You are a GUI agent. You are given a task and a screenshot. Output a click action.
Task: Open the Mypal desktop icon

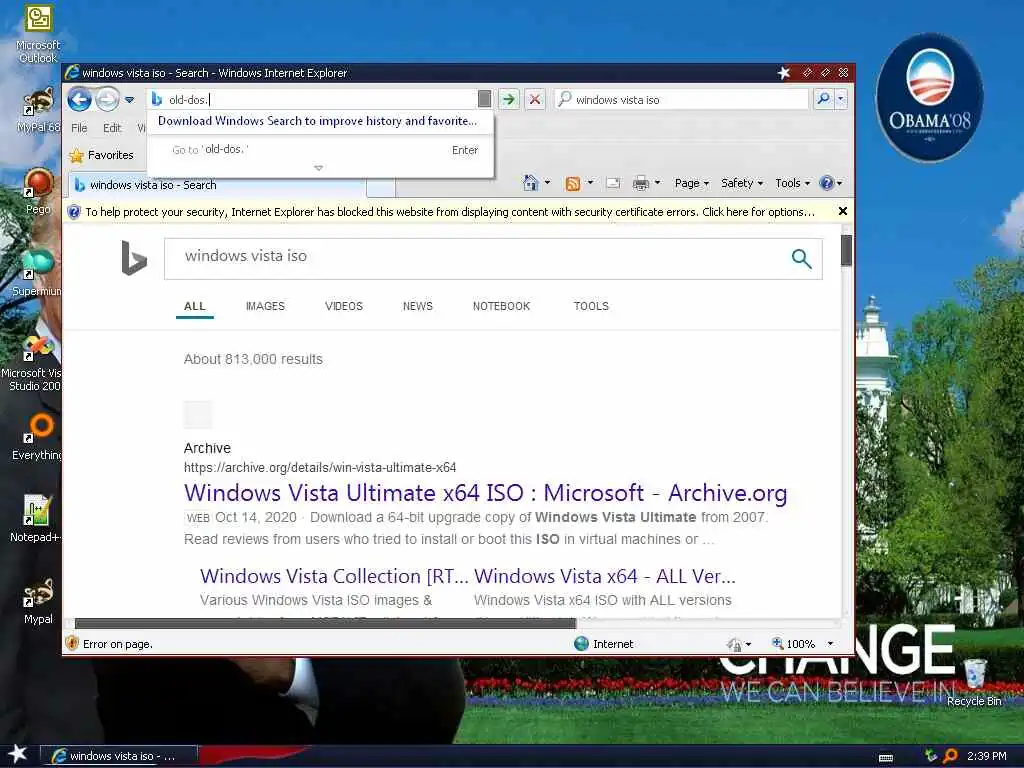coord(38,601)
